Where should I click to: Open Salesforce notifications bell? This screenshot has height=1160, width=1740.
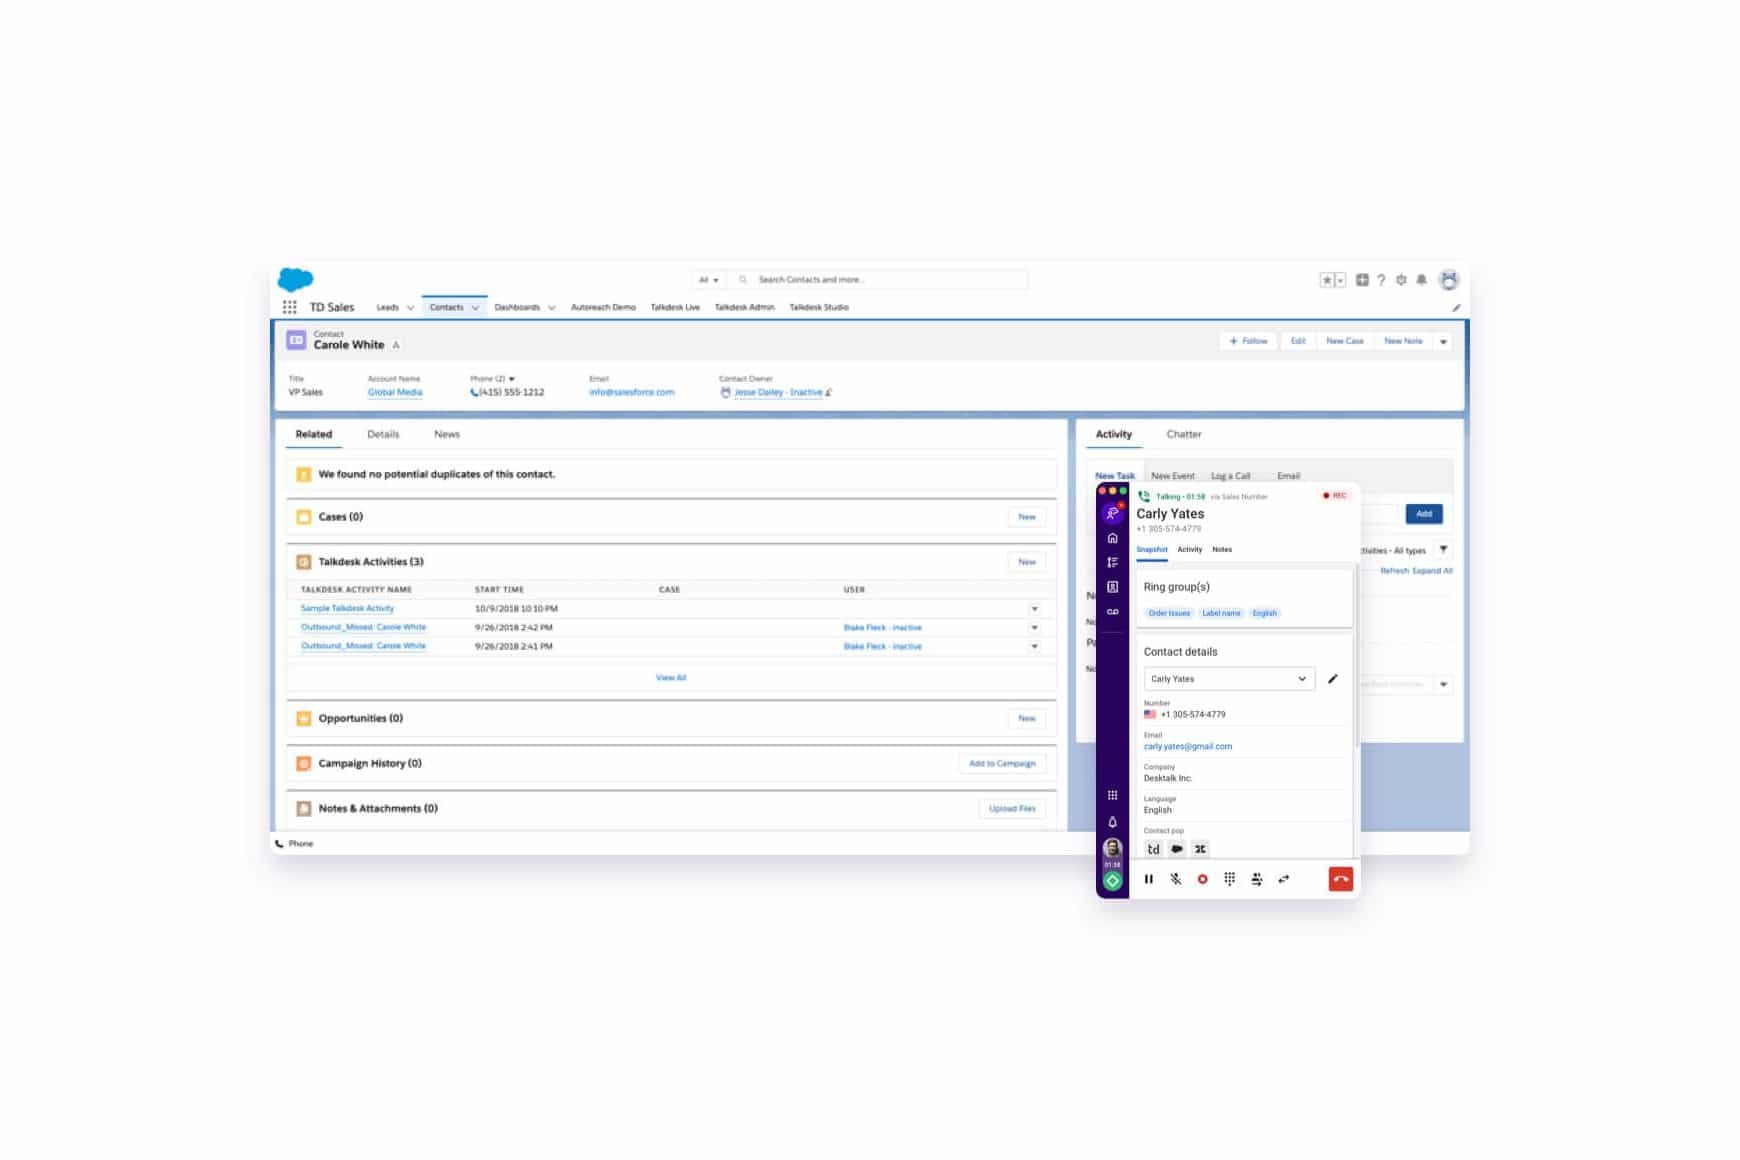point(1421,280)
